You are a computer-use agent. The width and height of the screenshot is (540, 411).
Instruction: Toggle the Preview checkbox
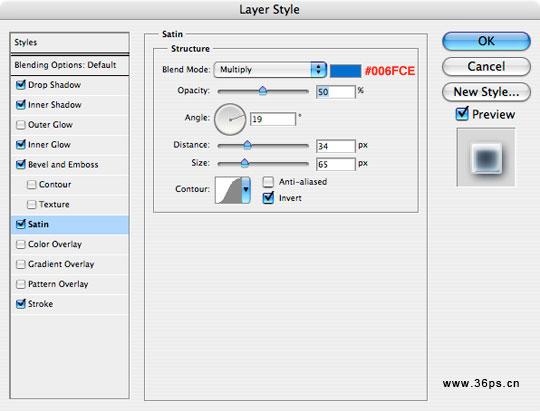coord(462,114)
